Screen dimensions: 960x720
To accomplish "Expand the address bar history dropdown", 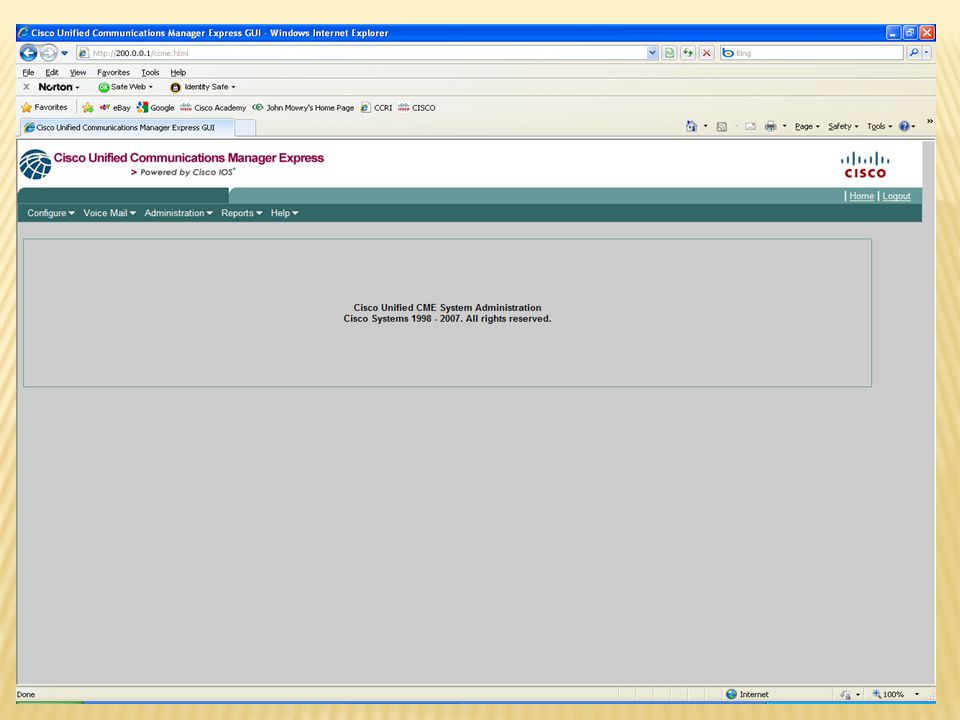I will [652, 53].
